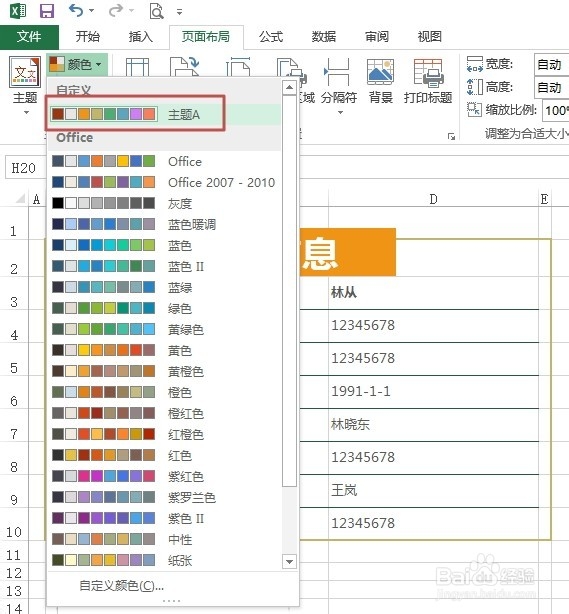Select the 黄色 palette
Screen dimensions: 569x614
pos(164,350)
